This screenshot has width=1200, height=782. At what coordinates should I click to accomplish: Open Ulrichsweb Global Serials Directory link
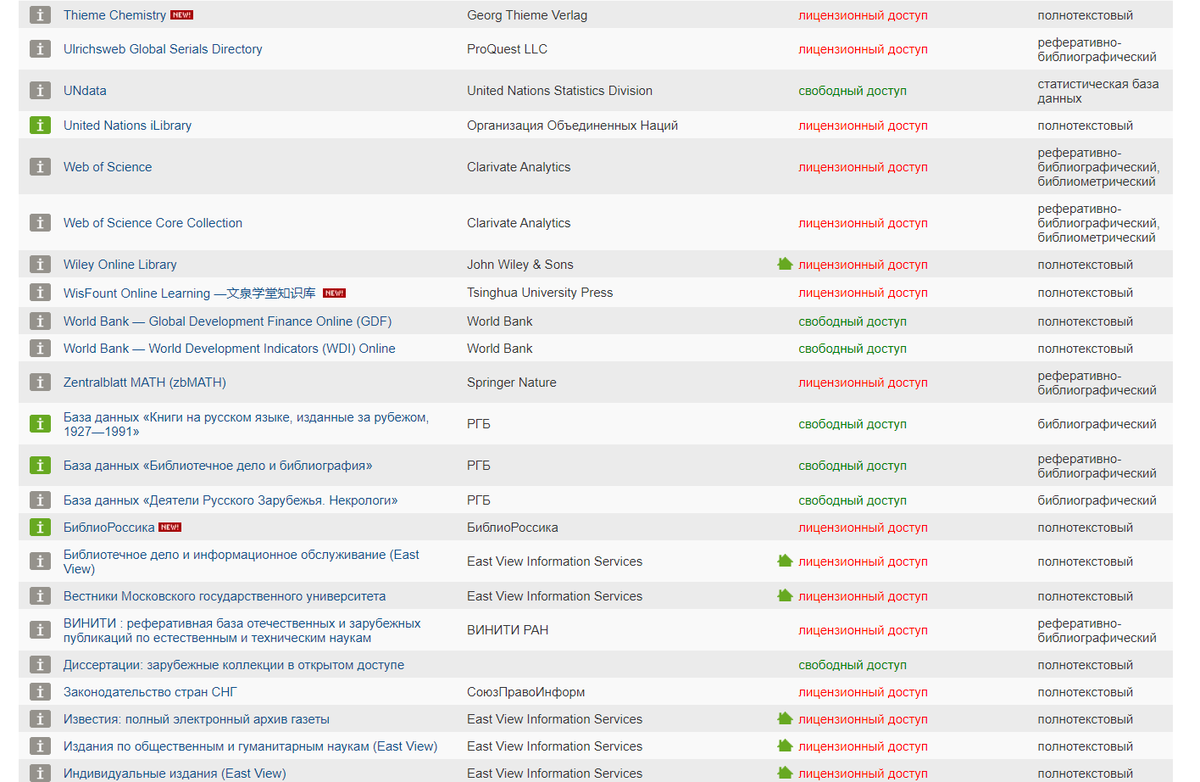point(163,49)
